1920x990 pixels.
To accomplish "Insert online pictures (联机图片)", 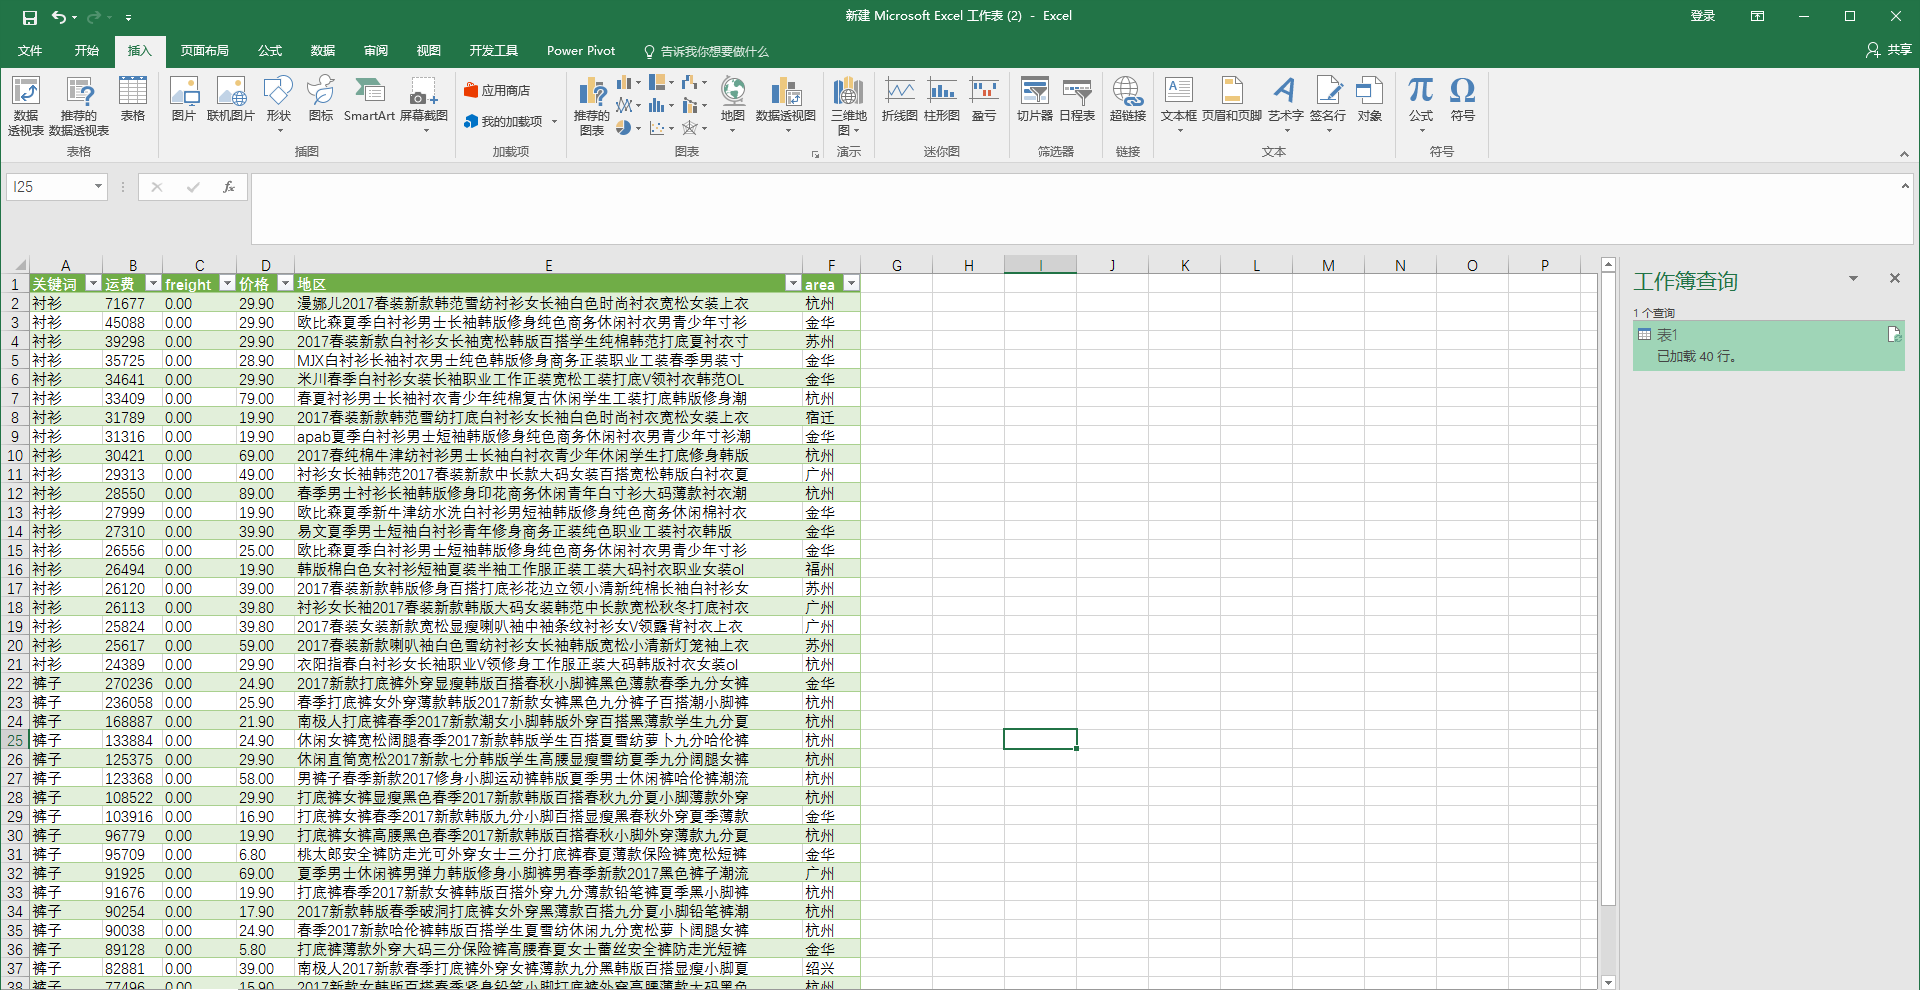I will point(231,99).
